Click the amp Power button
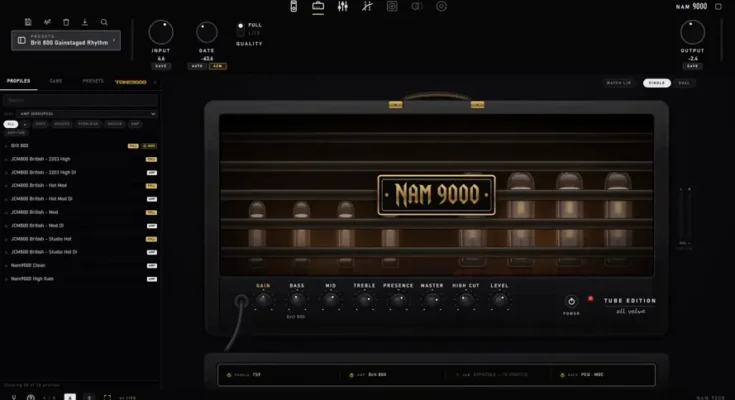 pyautogui.click(x=571, y=301)
